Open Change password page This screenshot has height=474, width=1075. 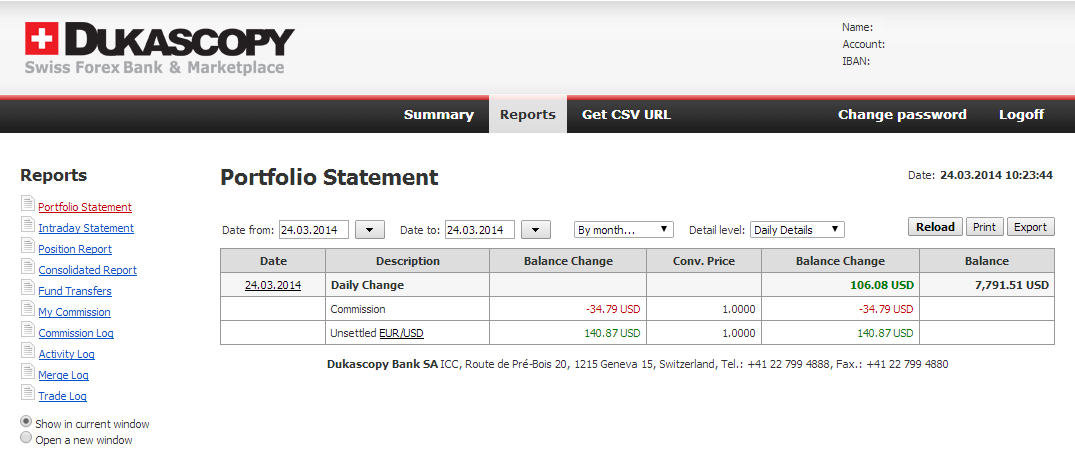tap(902, 115)
